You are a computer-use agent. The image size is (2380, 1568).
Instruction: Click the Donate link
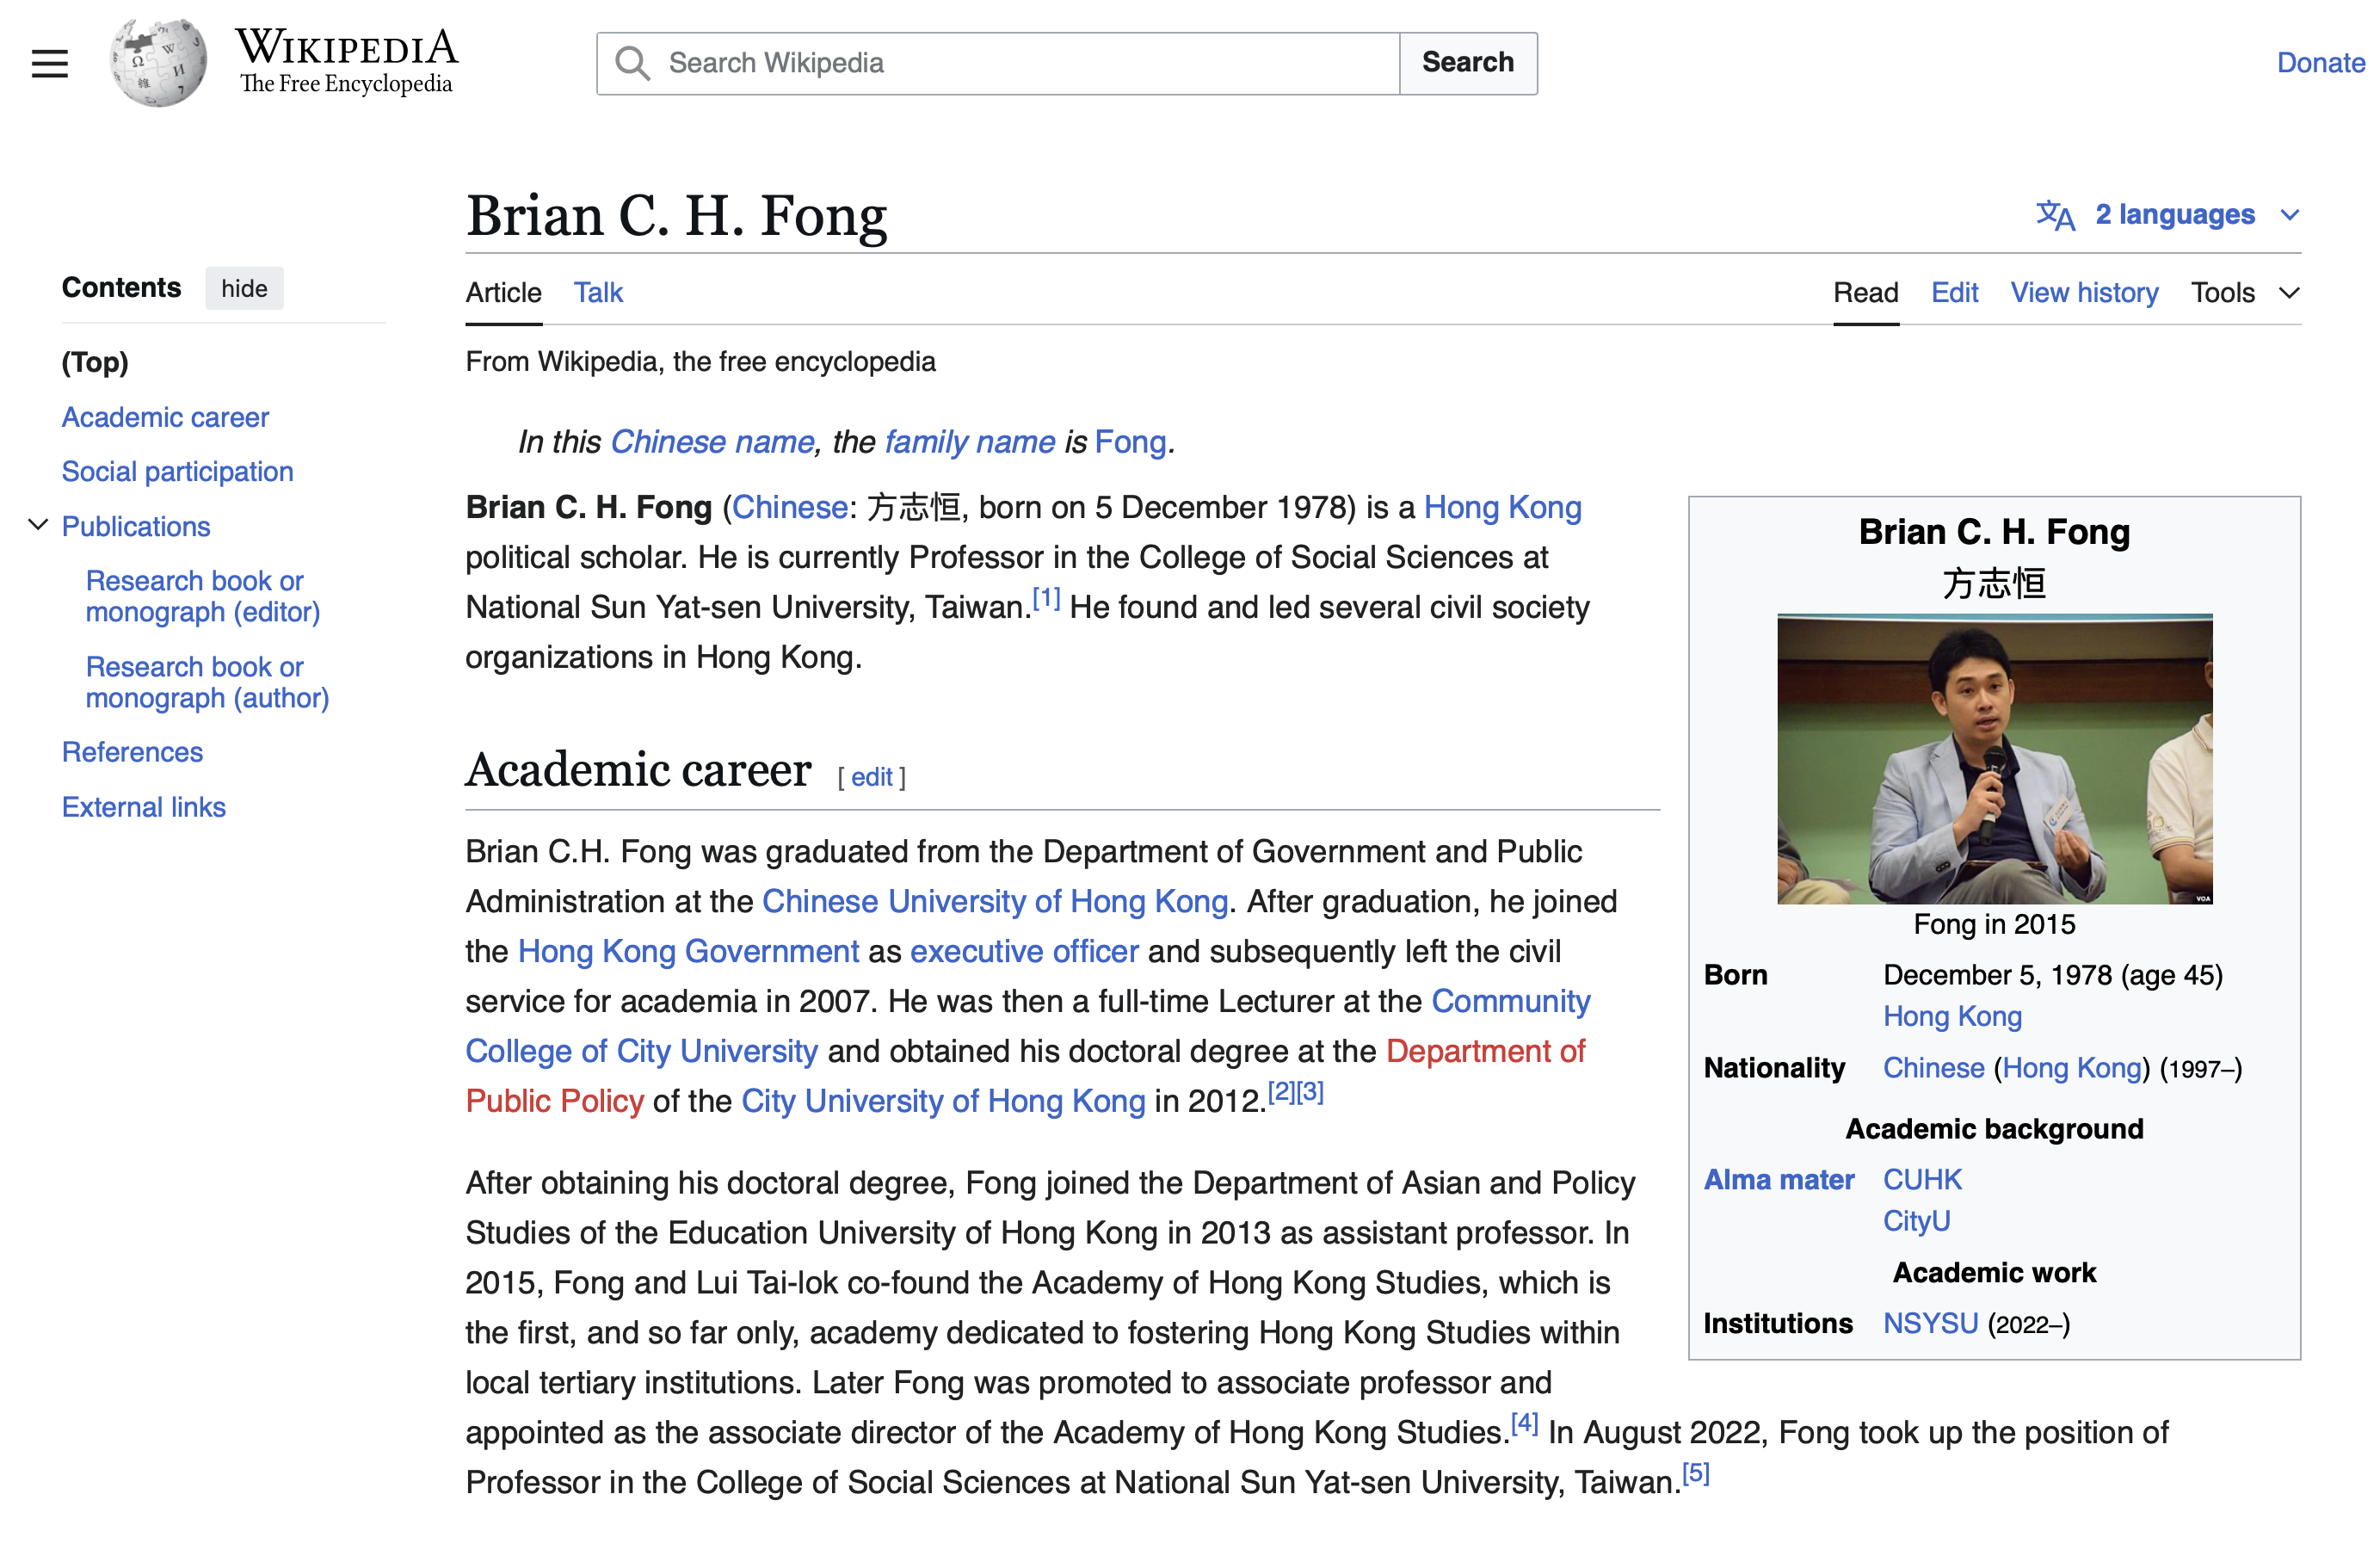pyautogui.click(x=2320, y=63)
